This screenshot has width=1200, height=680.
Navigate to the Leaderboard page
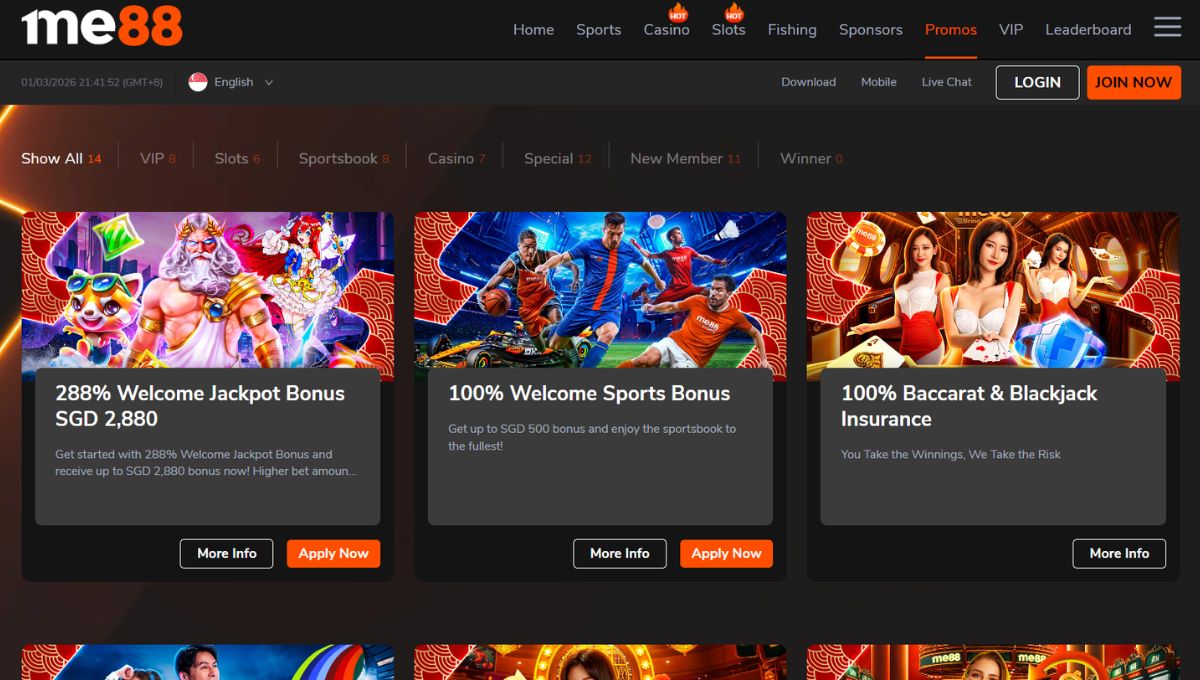[1088, 30]
